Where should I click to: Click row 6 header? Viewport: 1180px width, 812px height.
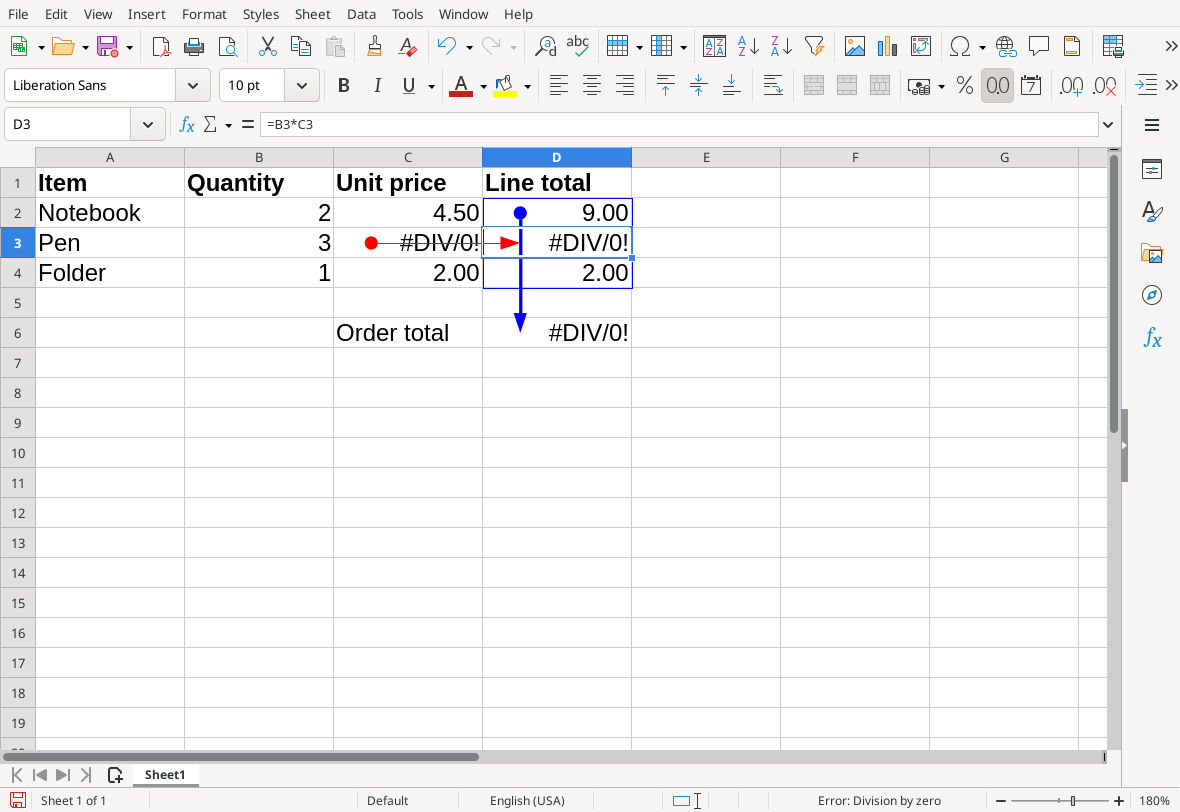(x=17, y=333)
